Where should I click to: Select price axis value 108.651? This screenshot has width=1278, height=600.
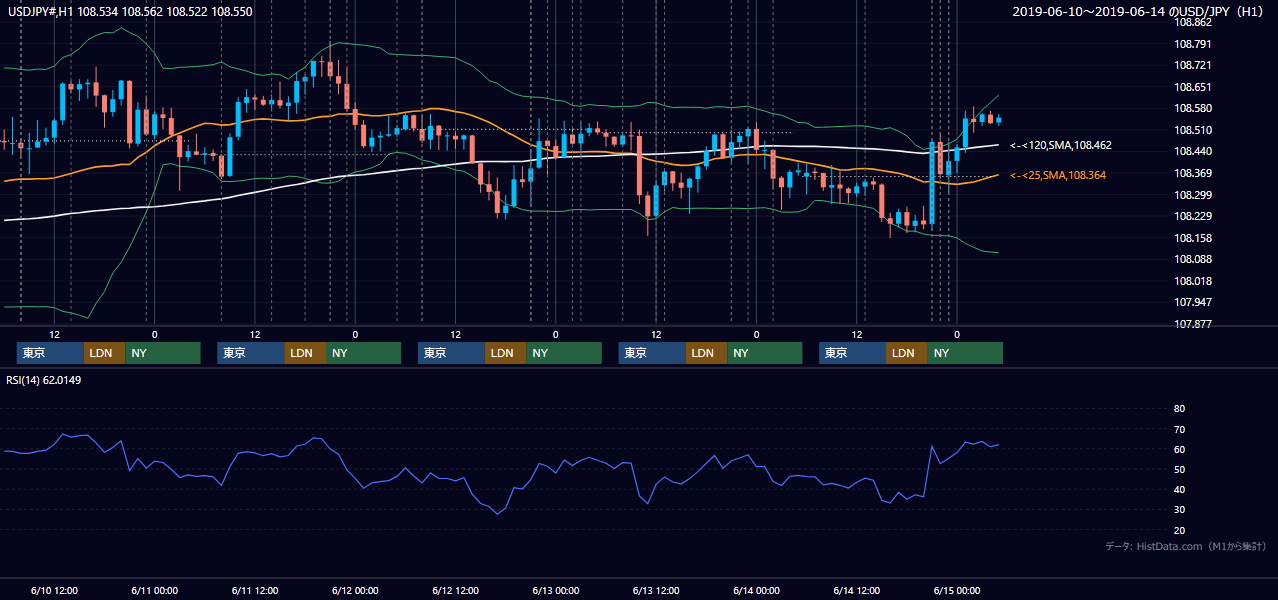click(1193, 87)
